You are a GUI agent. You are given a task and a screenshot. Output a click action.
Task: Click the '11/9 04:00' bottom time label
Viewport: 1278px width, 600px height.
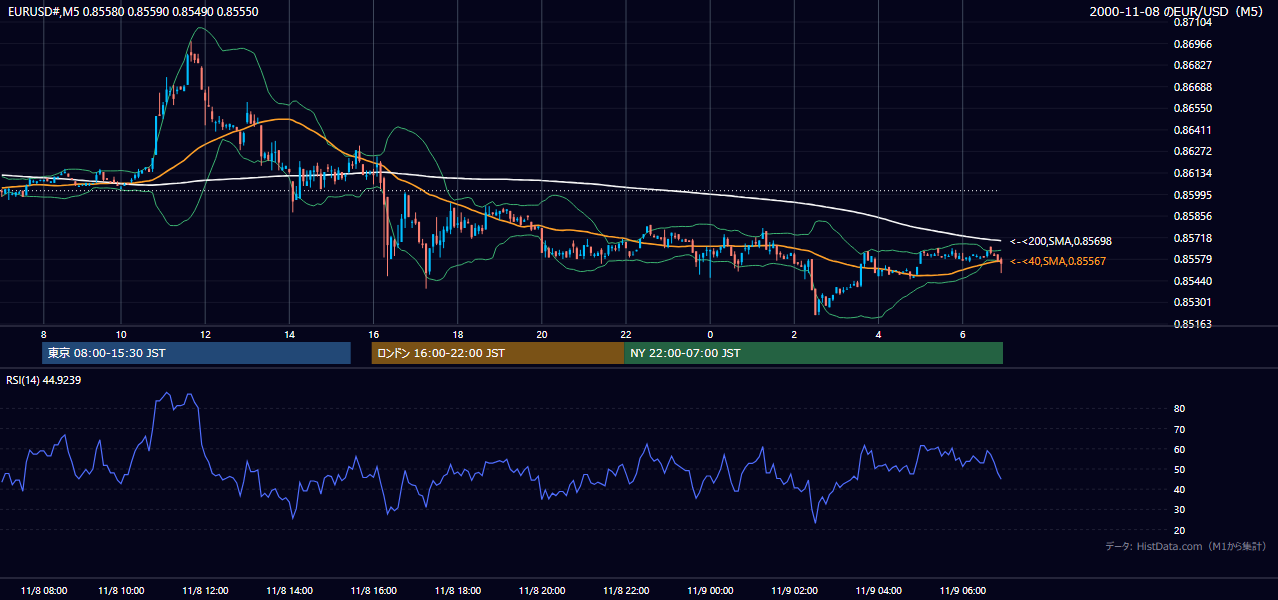(878, 590)
